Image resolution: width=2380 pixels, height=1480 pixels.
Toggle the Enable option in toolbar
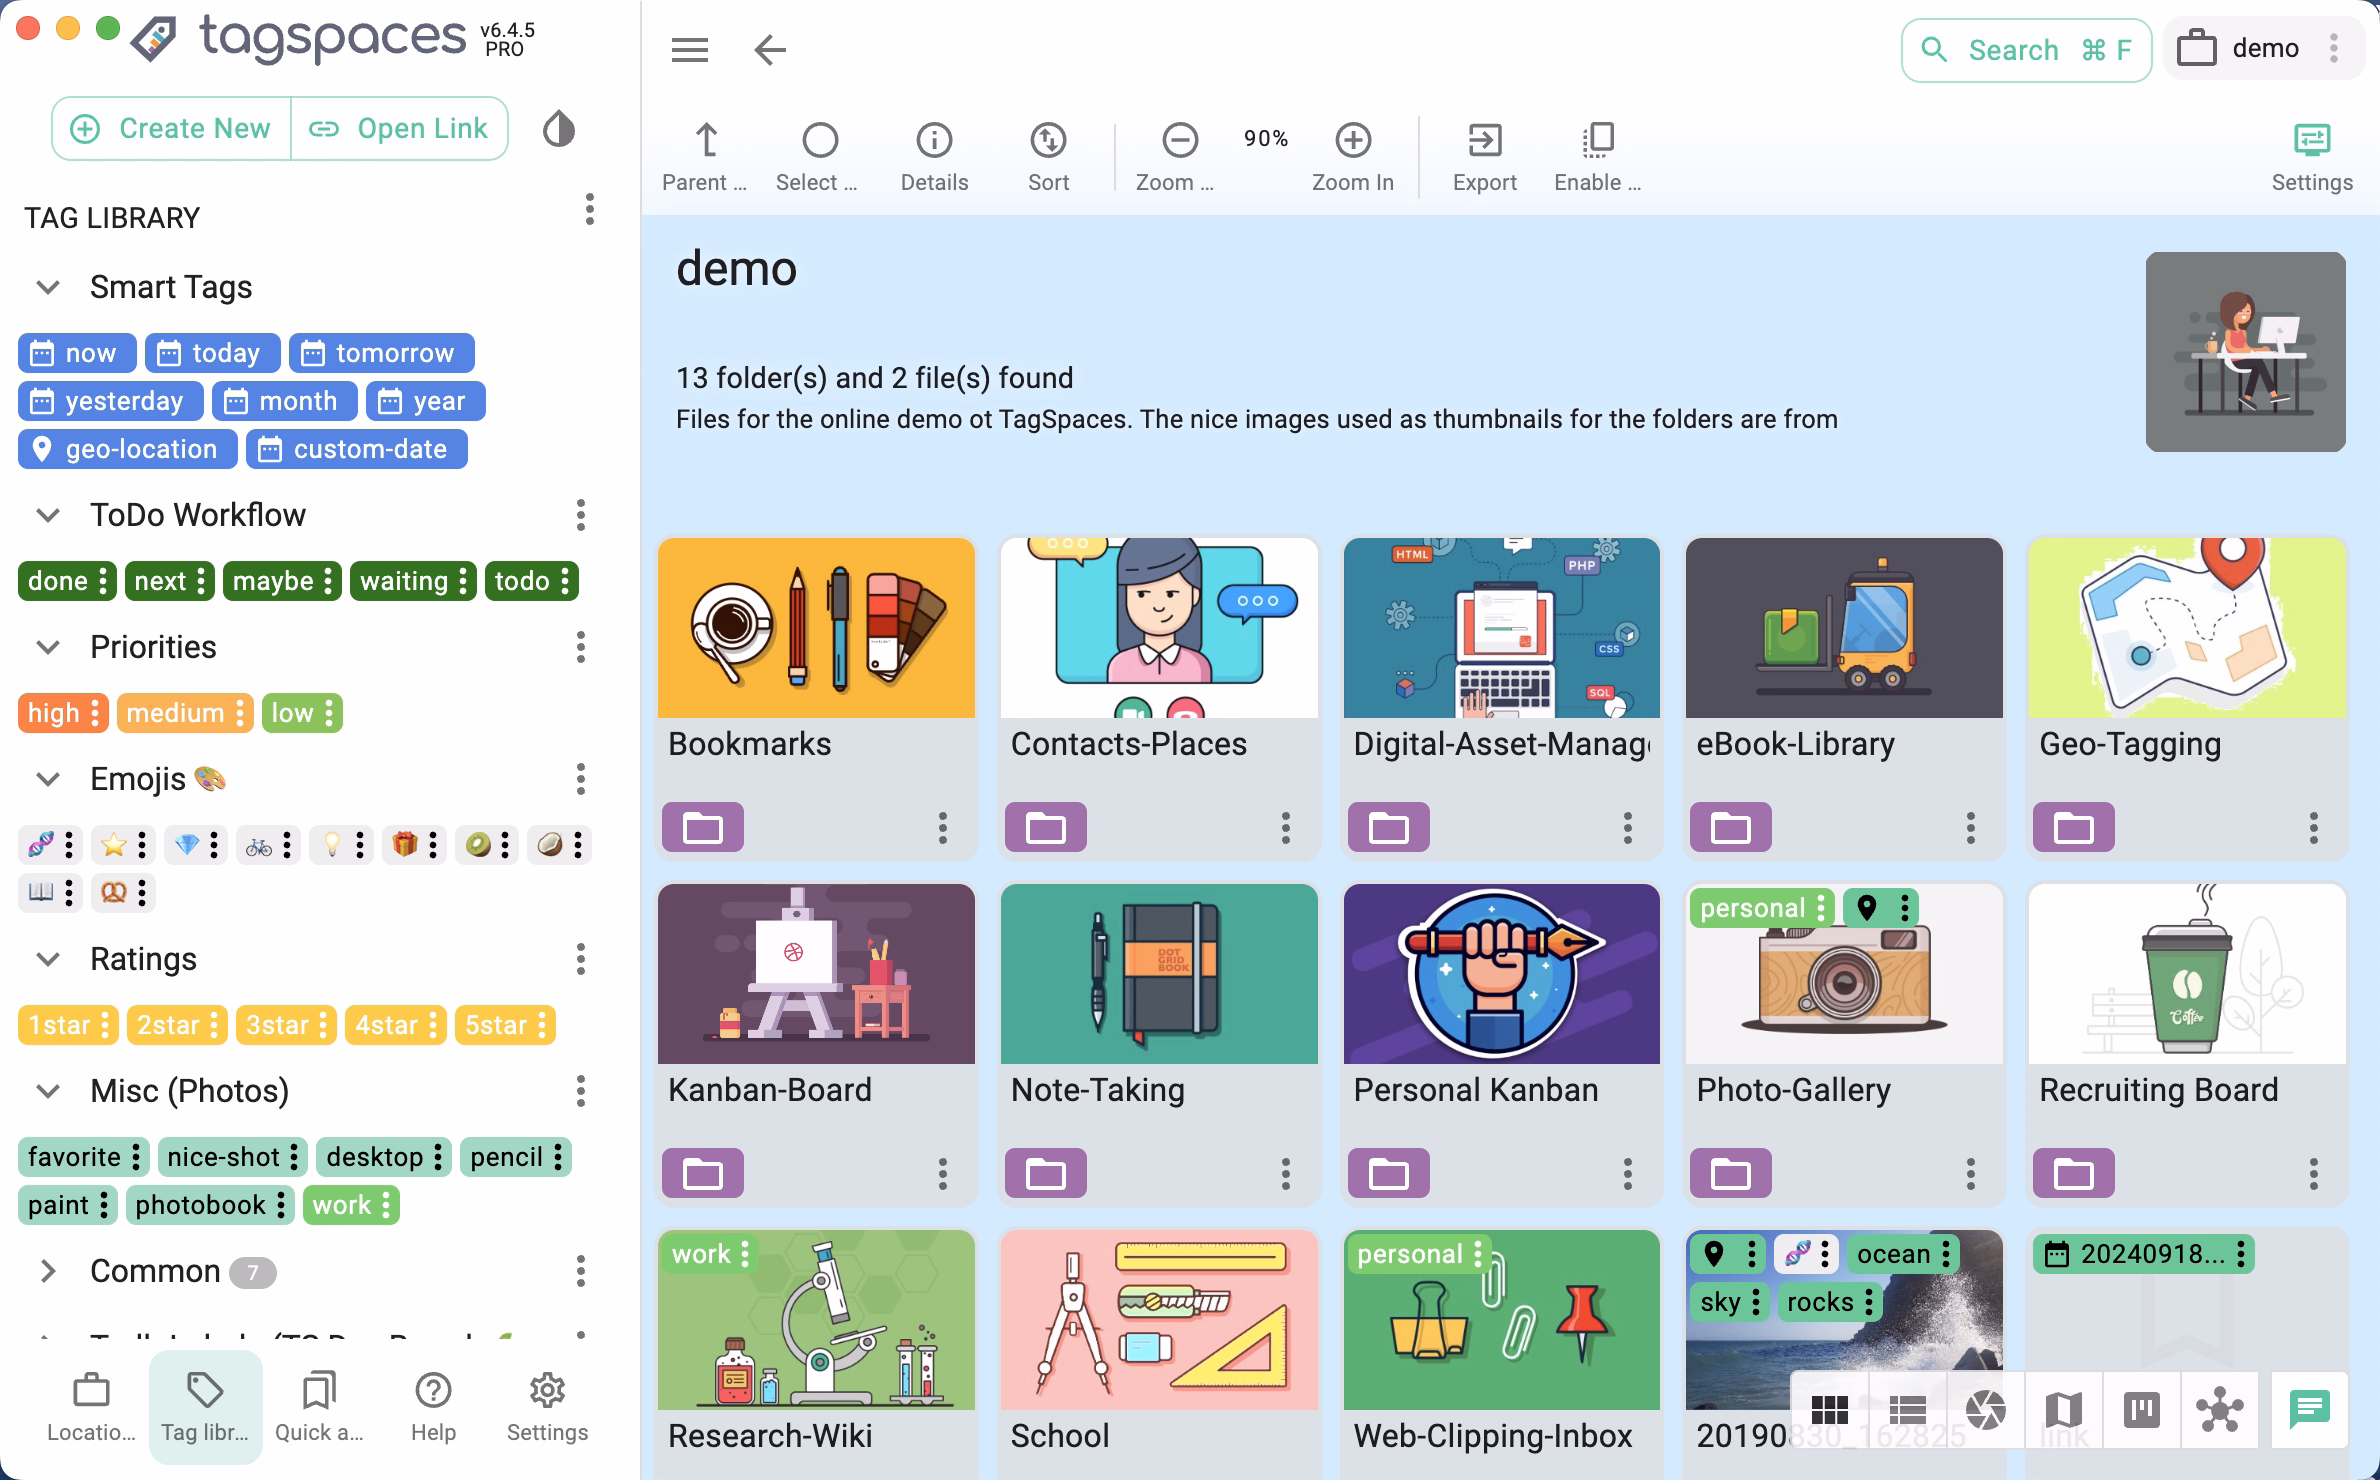pyautogui.click(x=1597, y=153)
